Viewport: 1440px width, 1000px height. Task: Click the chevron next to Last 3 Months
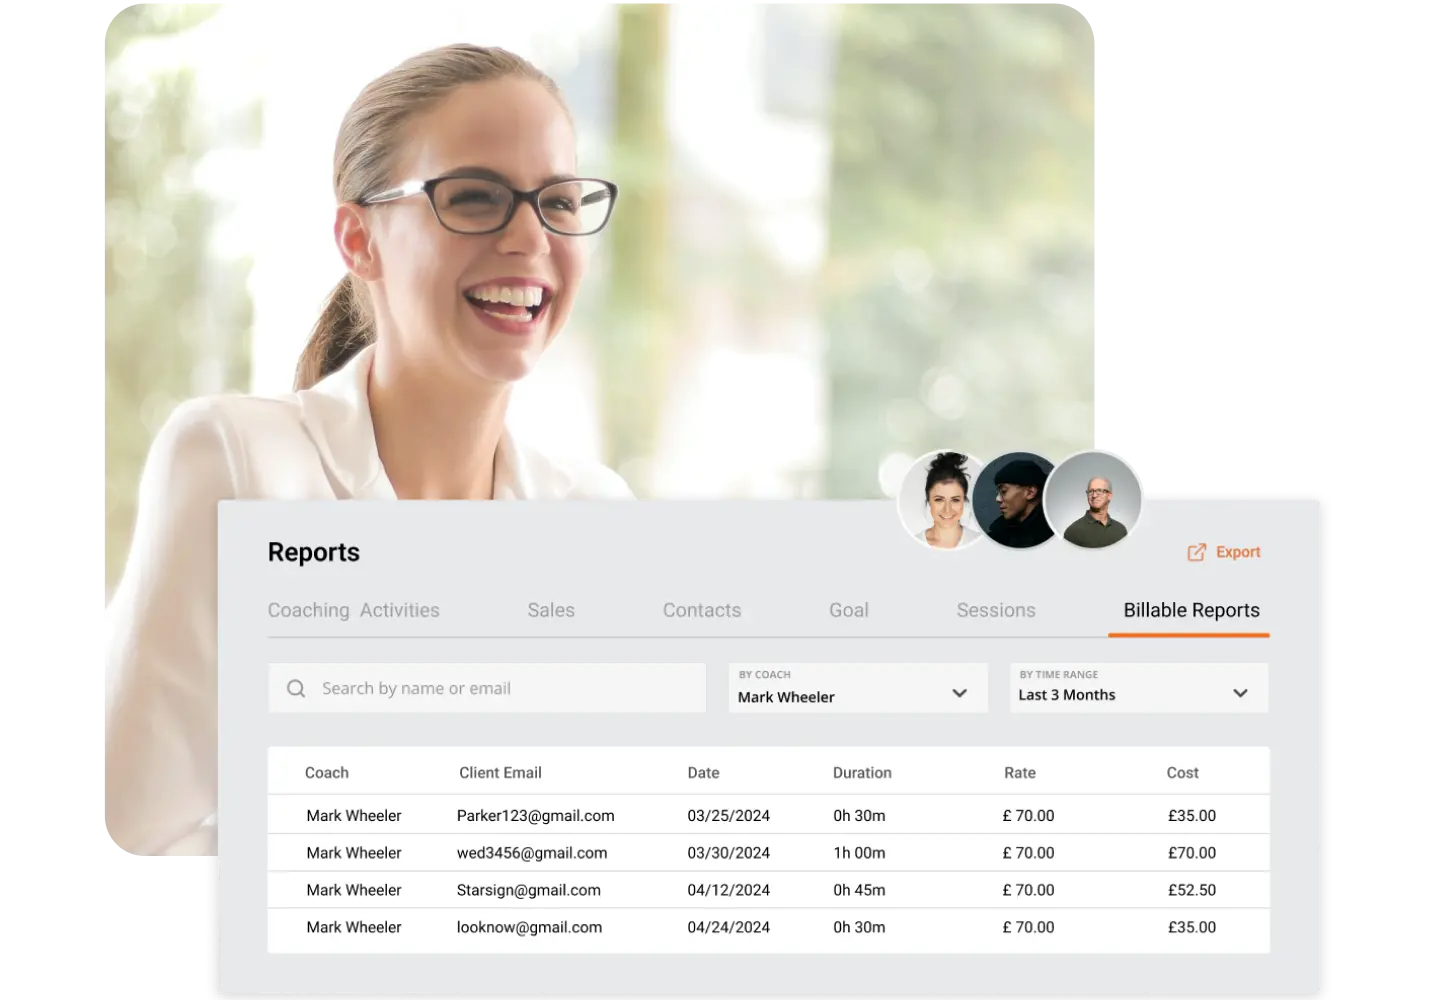tap(1240, 693)
